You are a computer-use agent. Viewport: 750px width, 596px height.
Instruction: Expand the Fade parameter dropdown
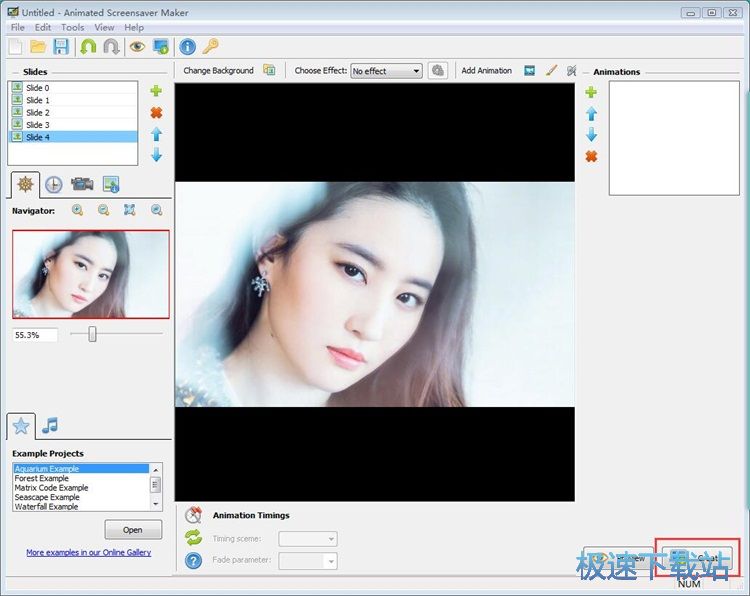pyautogui.click(x=308, y=561)
